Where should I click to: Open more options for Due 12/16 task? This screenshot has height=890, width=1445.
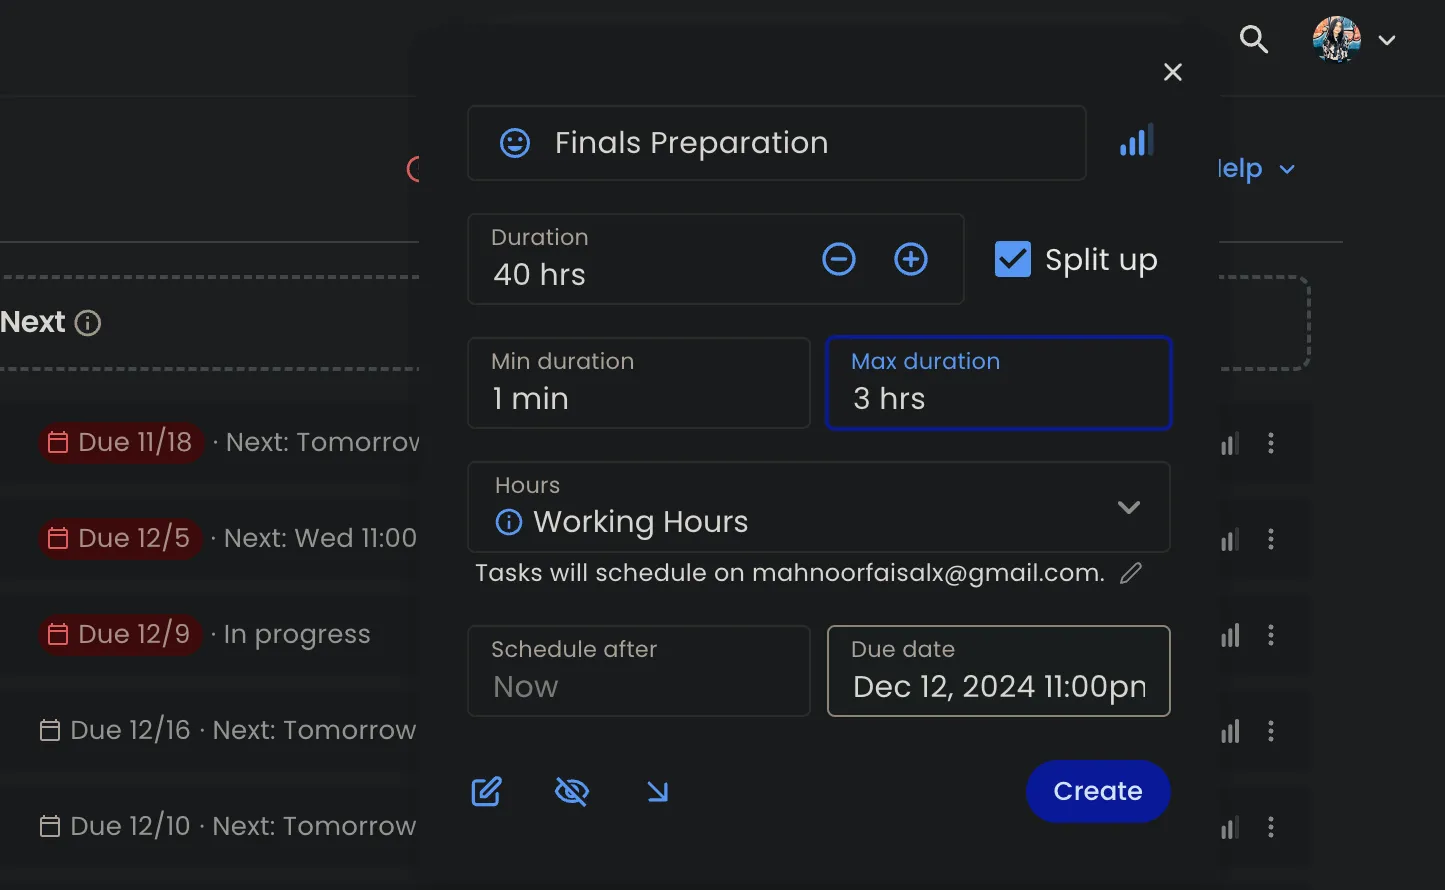[x=1271, y=731]
